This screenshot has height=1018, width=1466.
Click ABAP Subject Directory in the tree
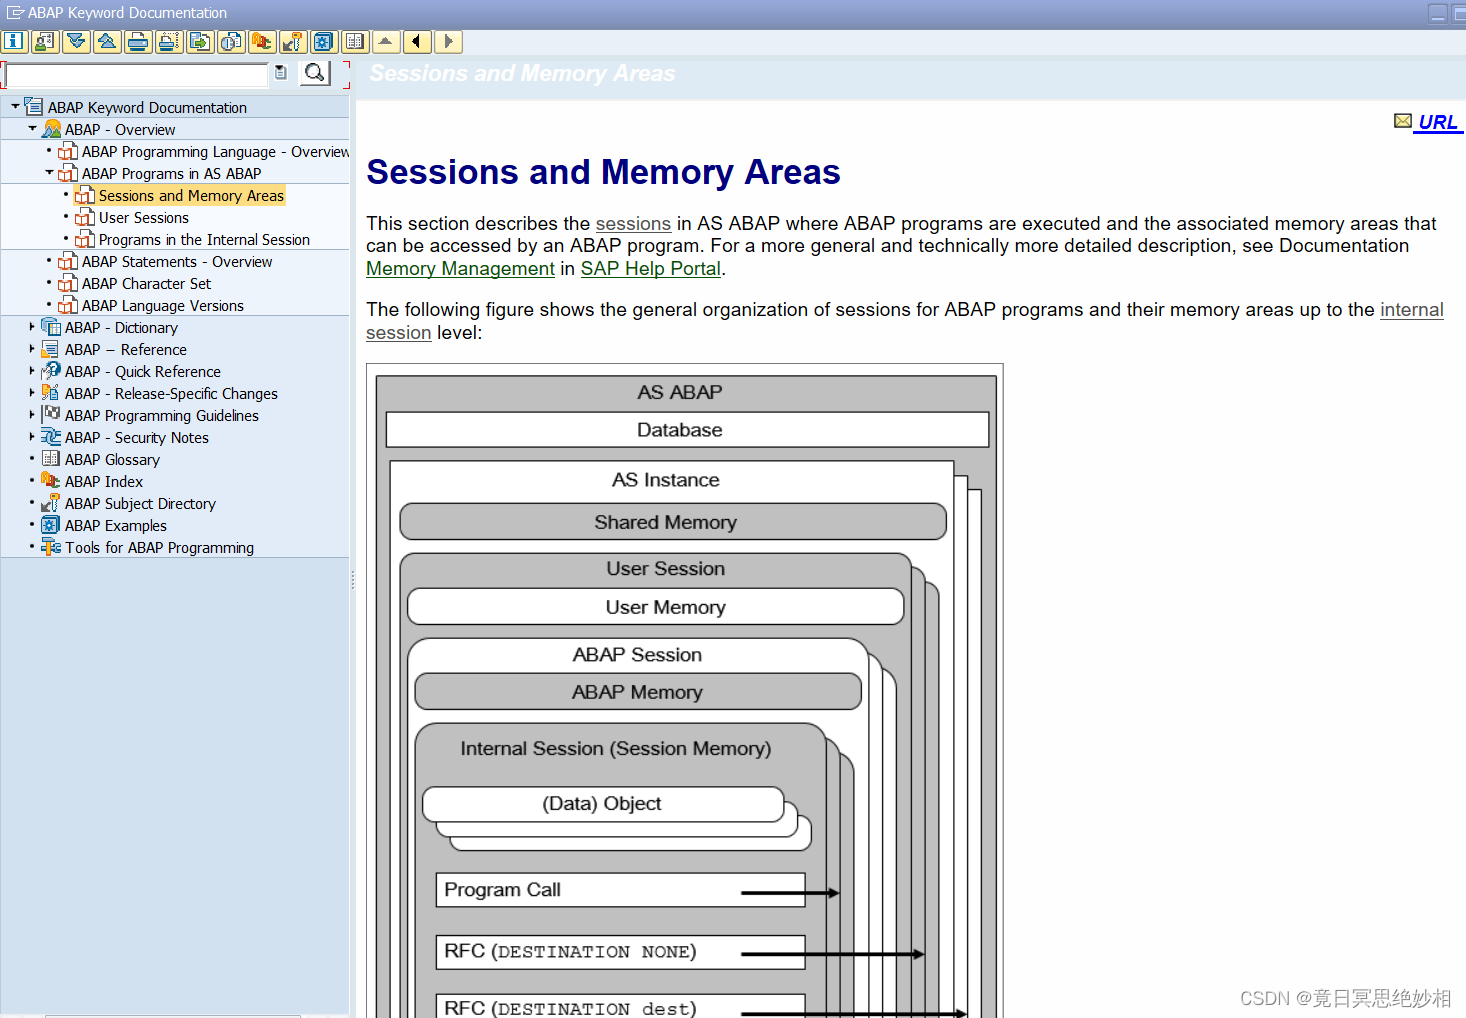pyautogui.click(x=140, y=504)
